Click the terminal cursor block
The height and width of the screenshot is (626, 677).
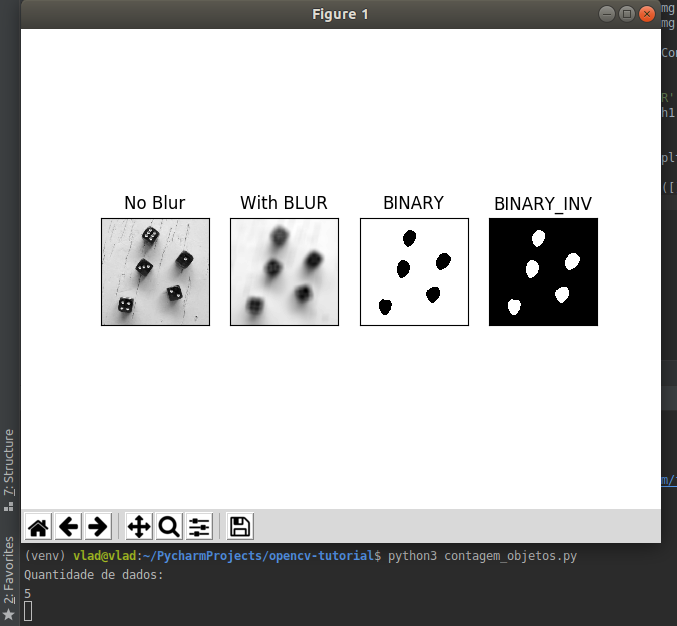click(28, 611)
